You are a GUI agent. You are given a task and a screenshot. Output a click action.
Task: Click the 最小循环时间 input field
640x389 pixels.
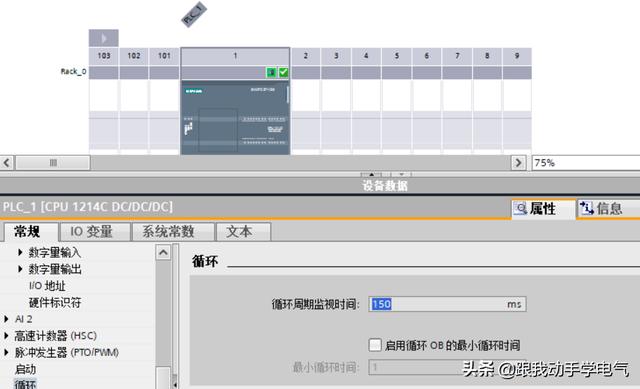(447, 367)
